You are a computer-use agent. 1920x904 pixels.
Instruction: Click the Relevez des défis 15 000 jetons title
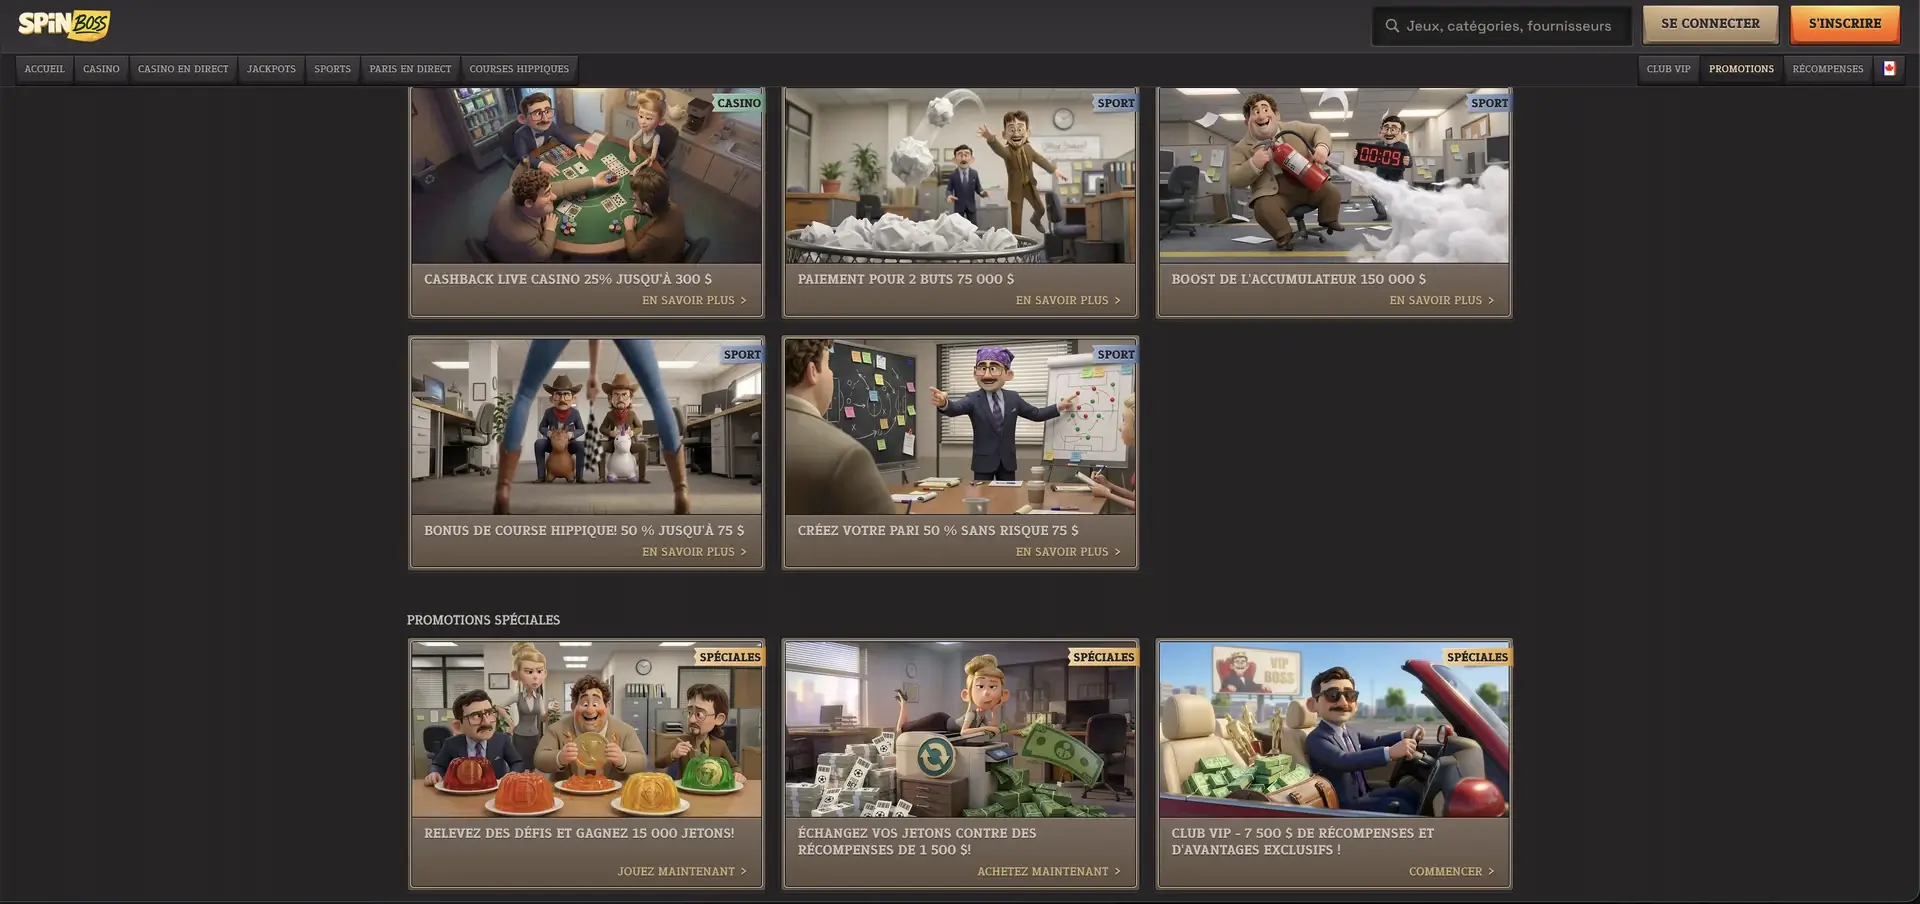(x=579, y=833)
